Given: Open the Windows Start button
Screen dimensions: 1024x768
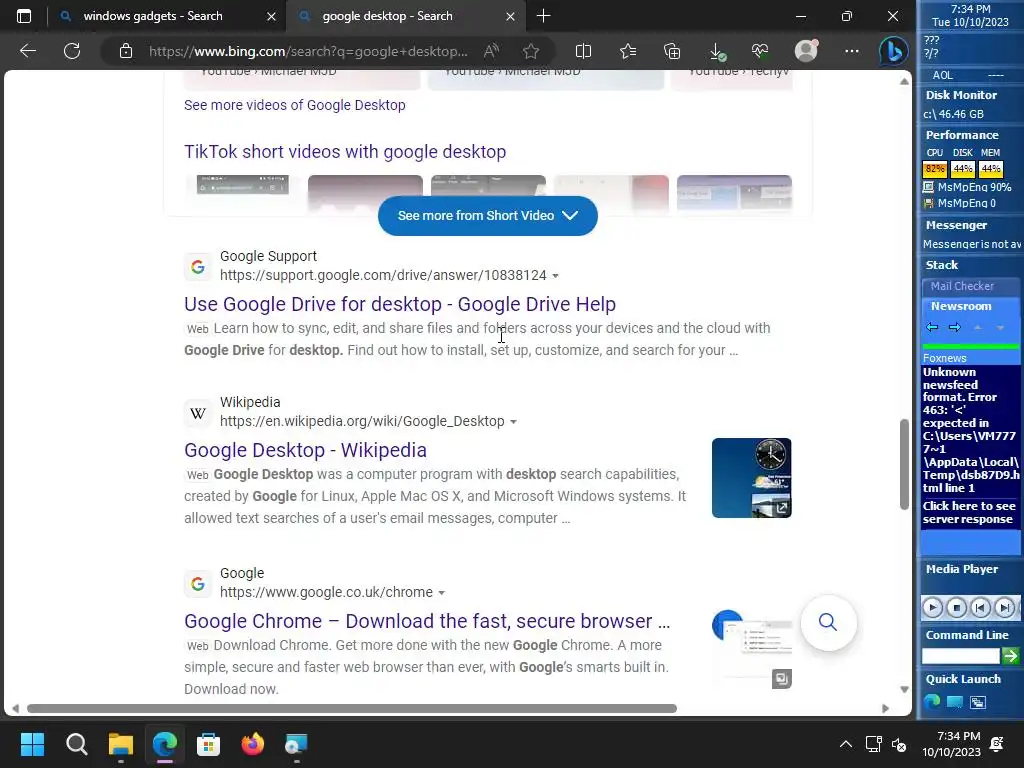Looking at the screenshot, I should [x=32, y=744].
